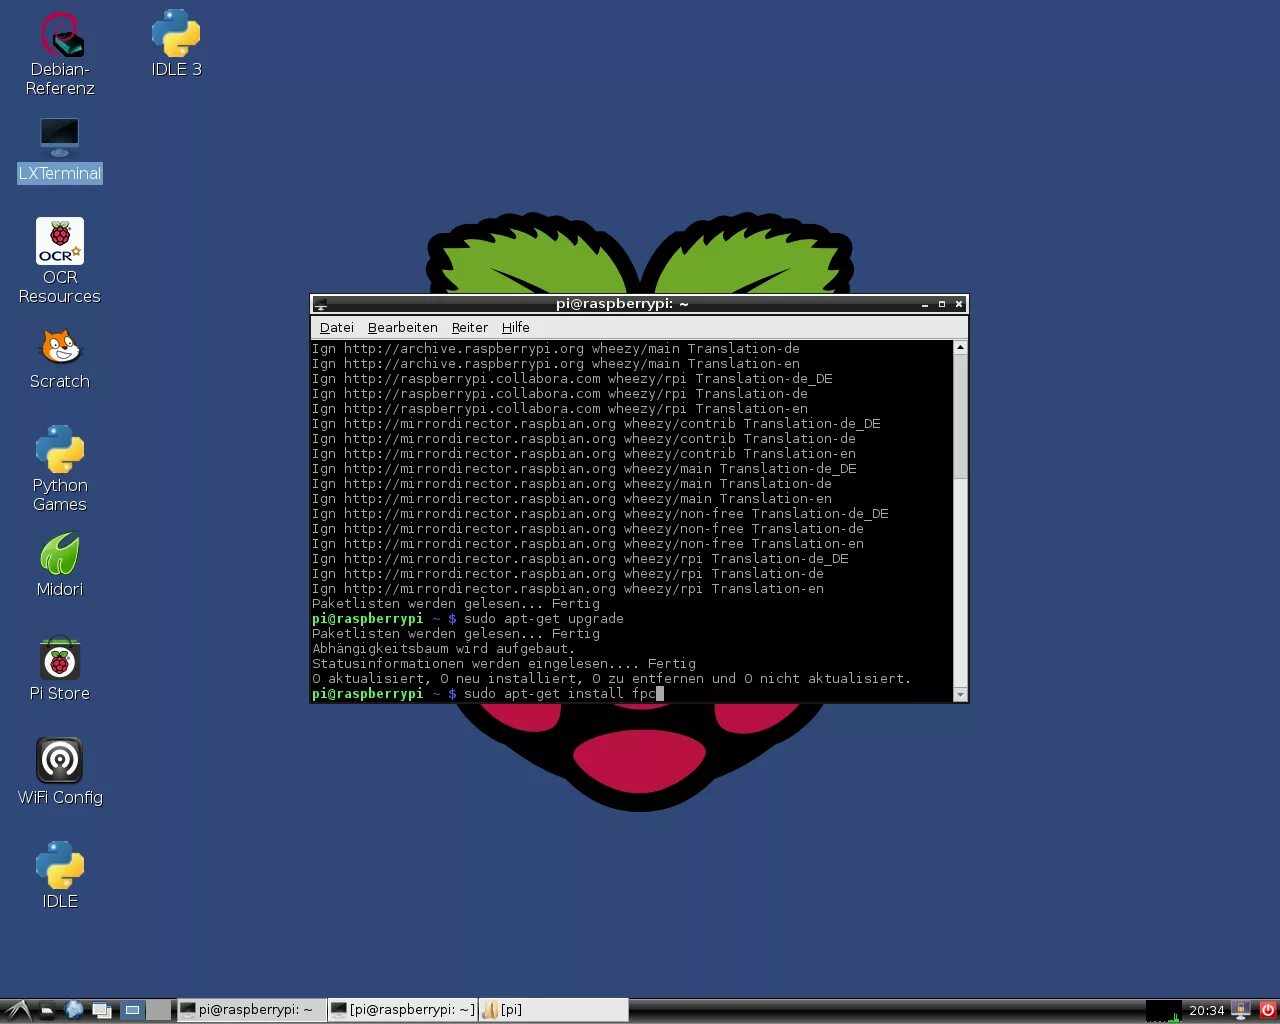Open OCR Resources desktop shortcut
This screenshot has width=1280, height=1024.
point(60,260)
